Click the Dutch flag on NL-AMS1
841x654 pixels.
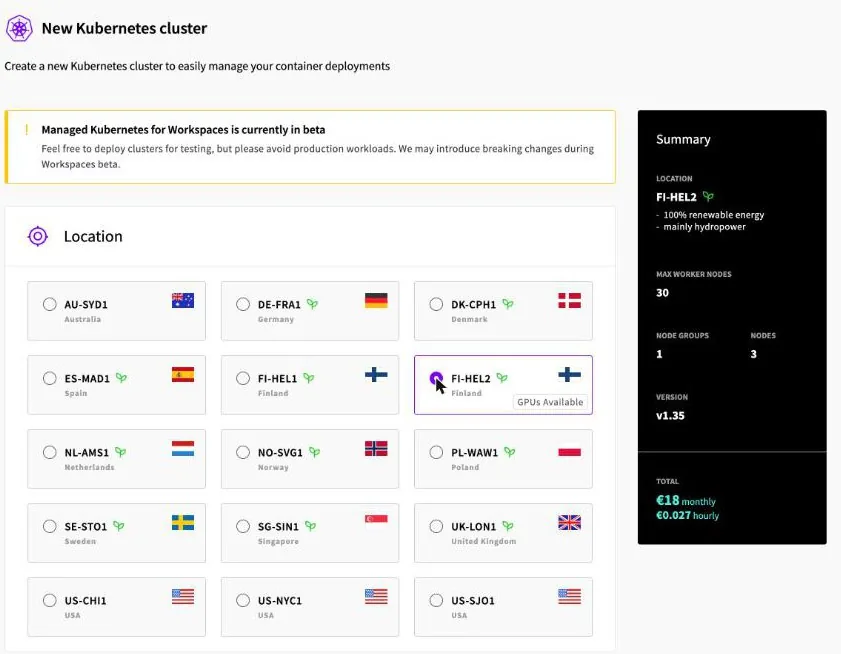[183, 449]
